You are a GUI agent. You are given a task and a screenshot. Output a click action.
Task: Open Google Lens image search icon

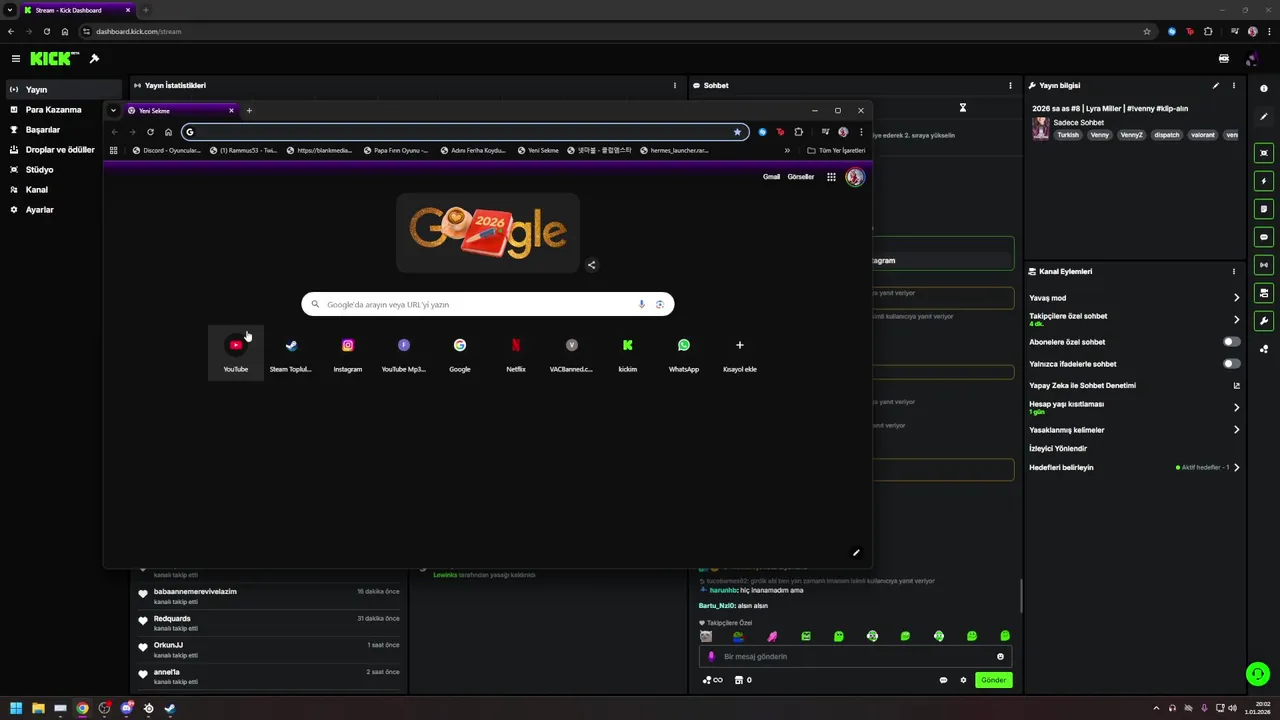pyautogui.click(x=660, y=304)
